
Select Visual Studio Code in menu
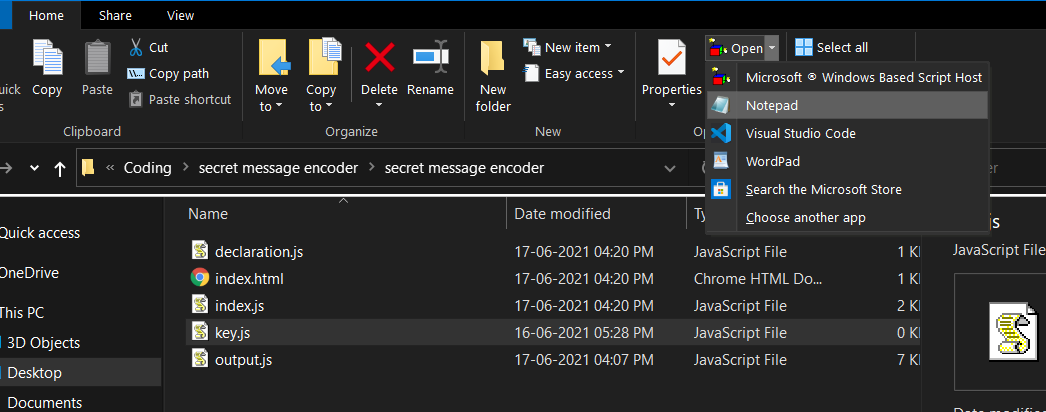(800, 133)
